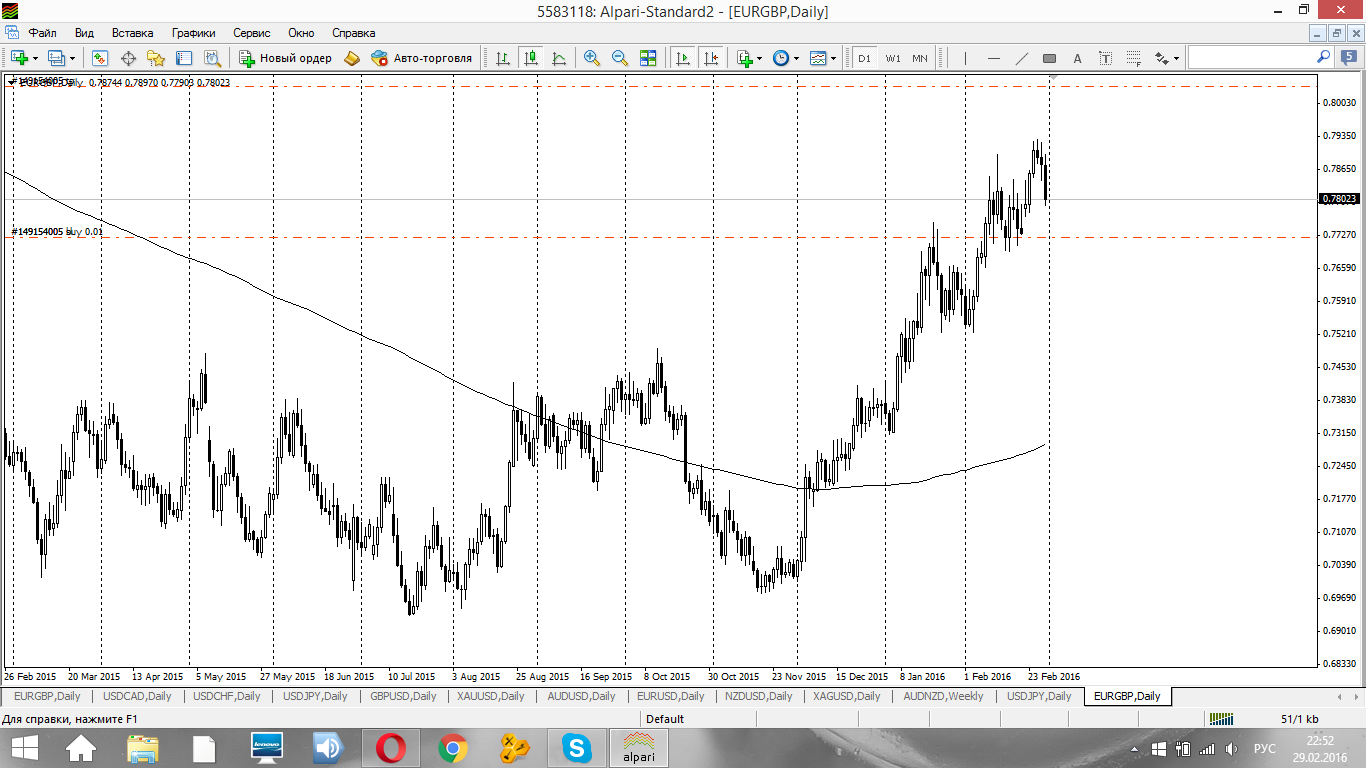Open Skype from the taskbar
This screenshot has height=768, width=1366.
coord(575,748)
